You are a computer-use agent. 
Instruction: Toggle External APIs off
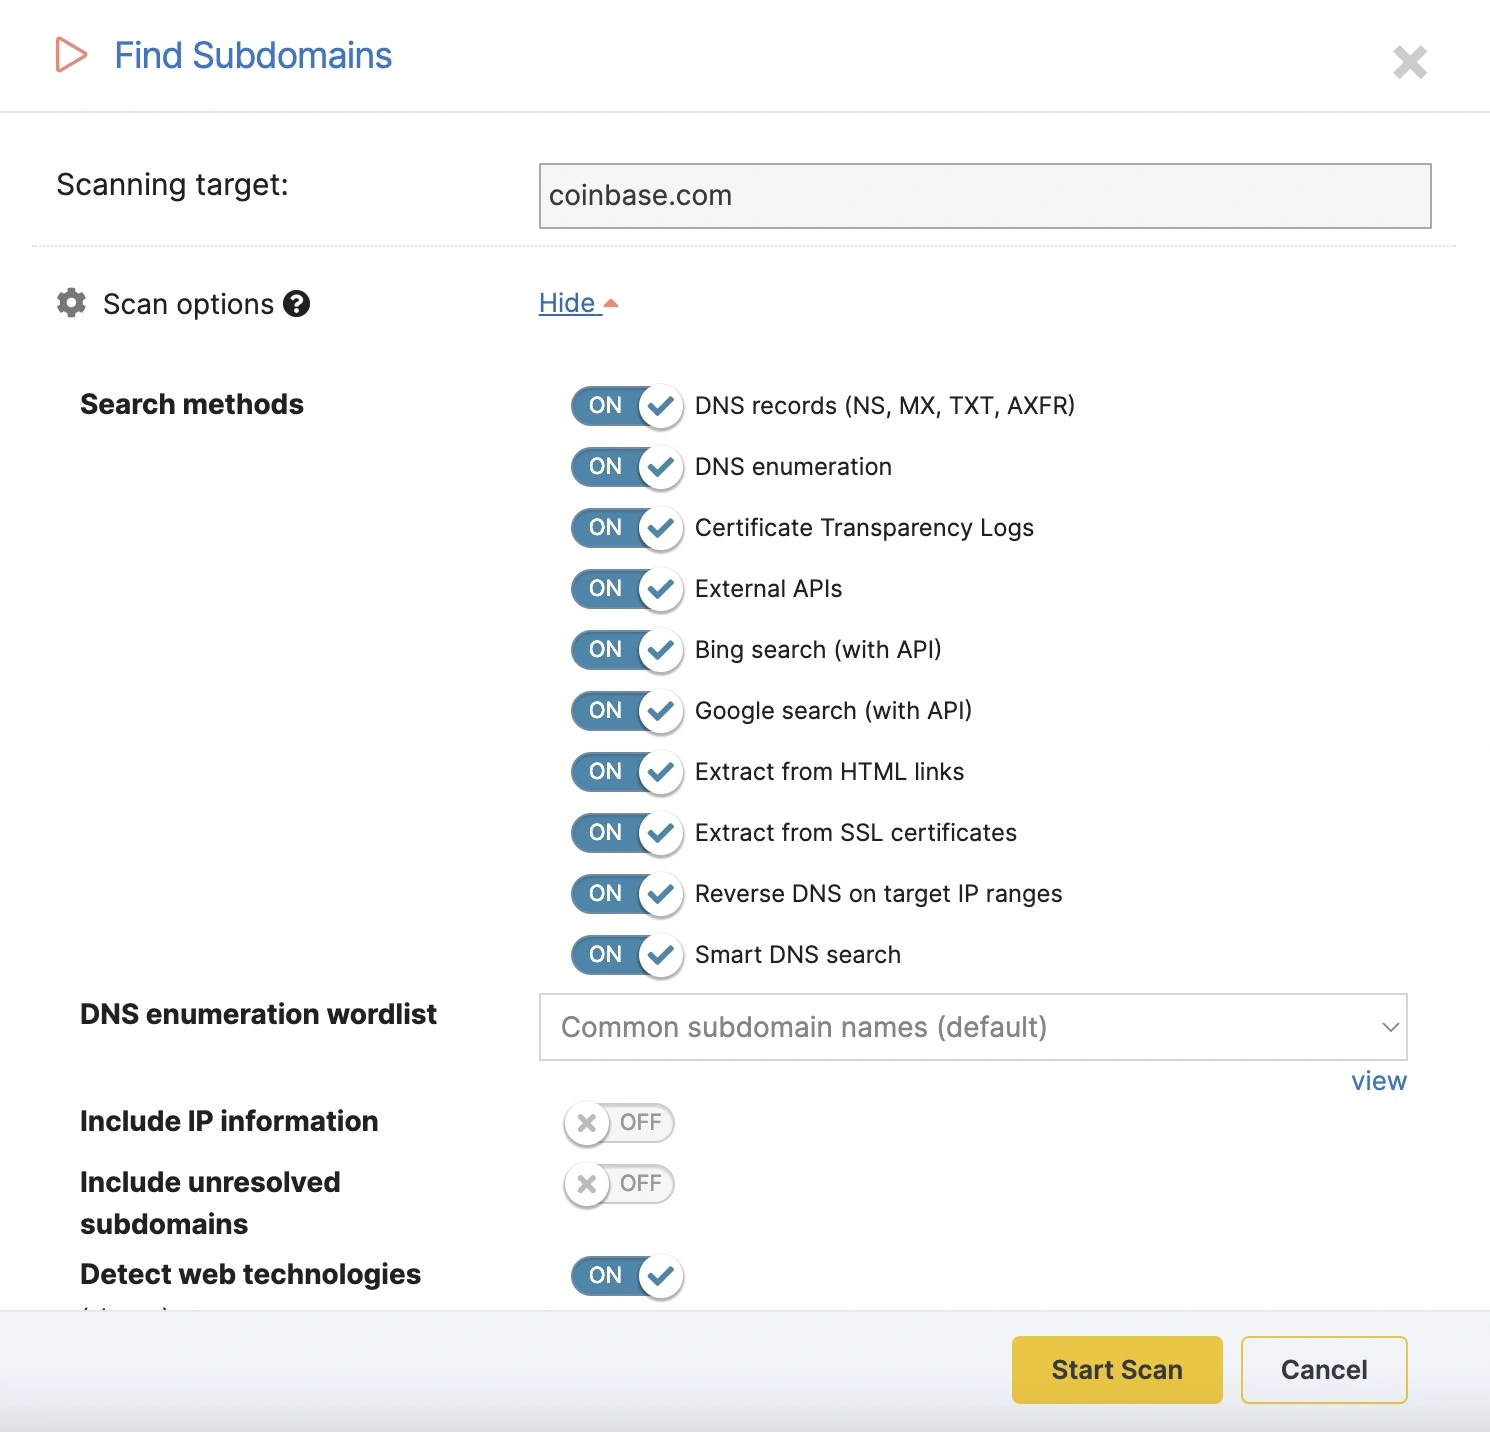point(625,589)
